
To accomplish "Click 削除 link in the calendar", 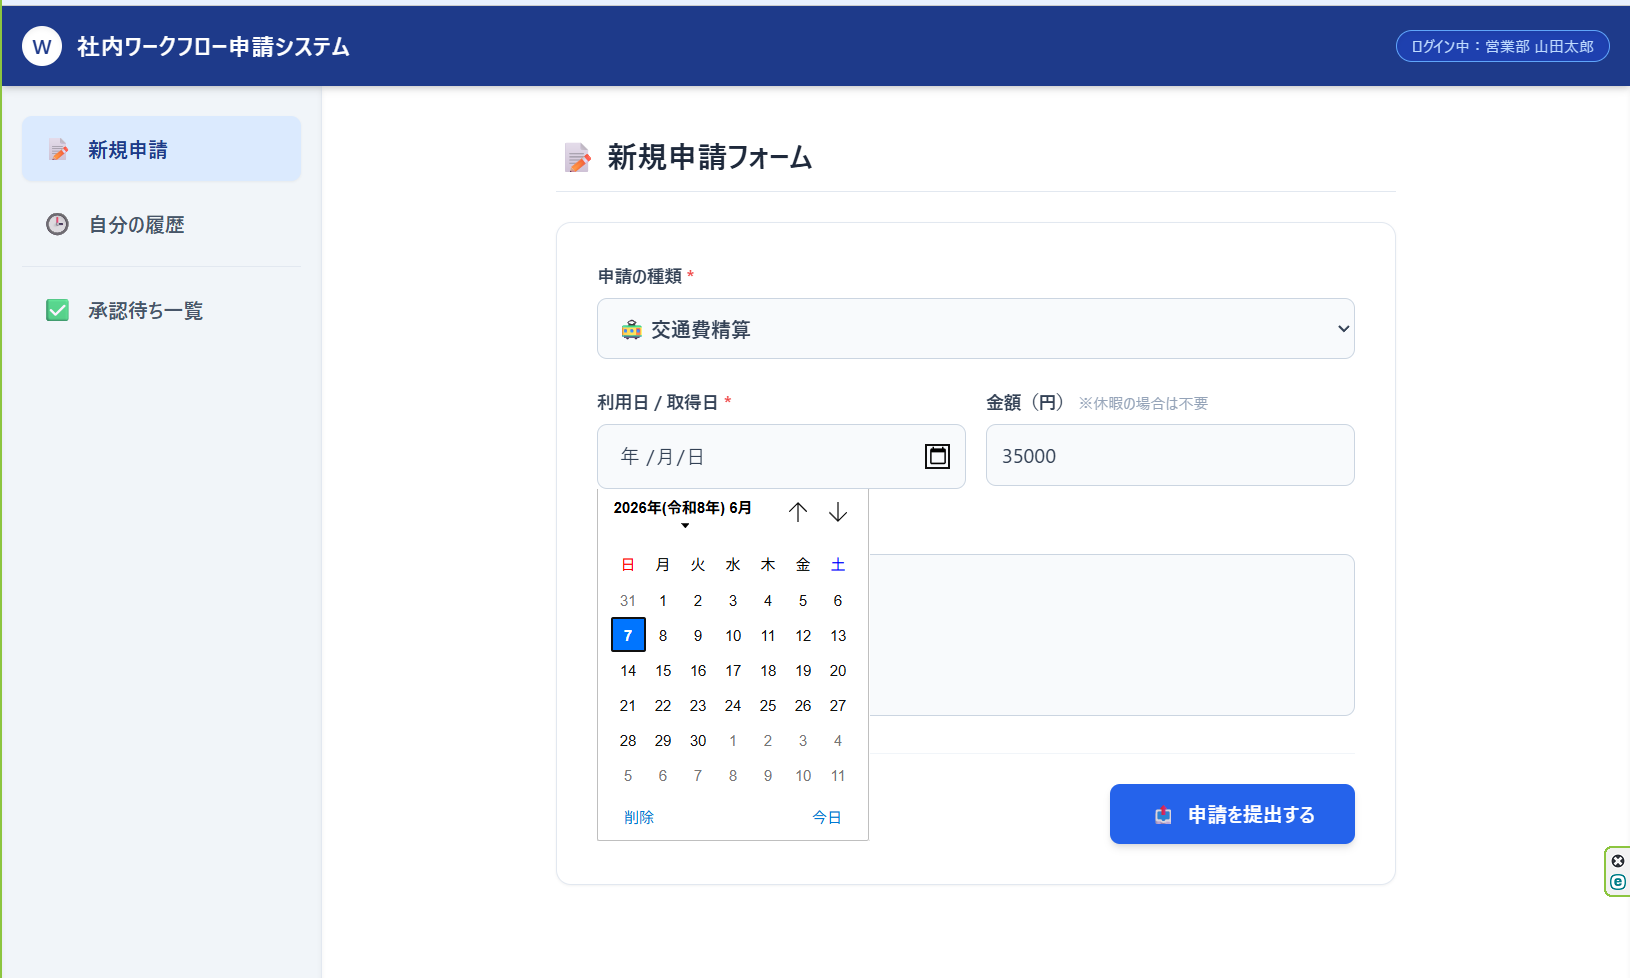I will 639,817.
